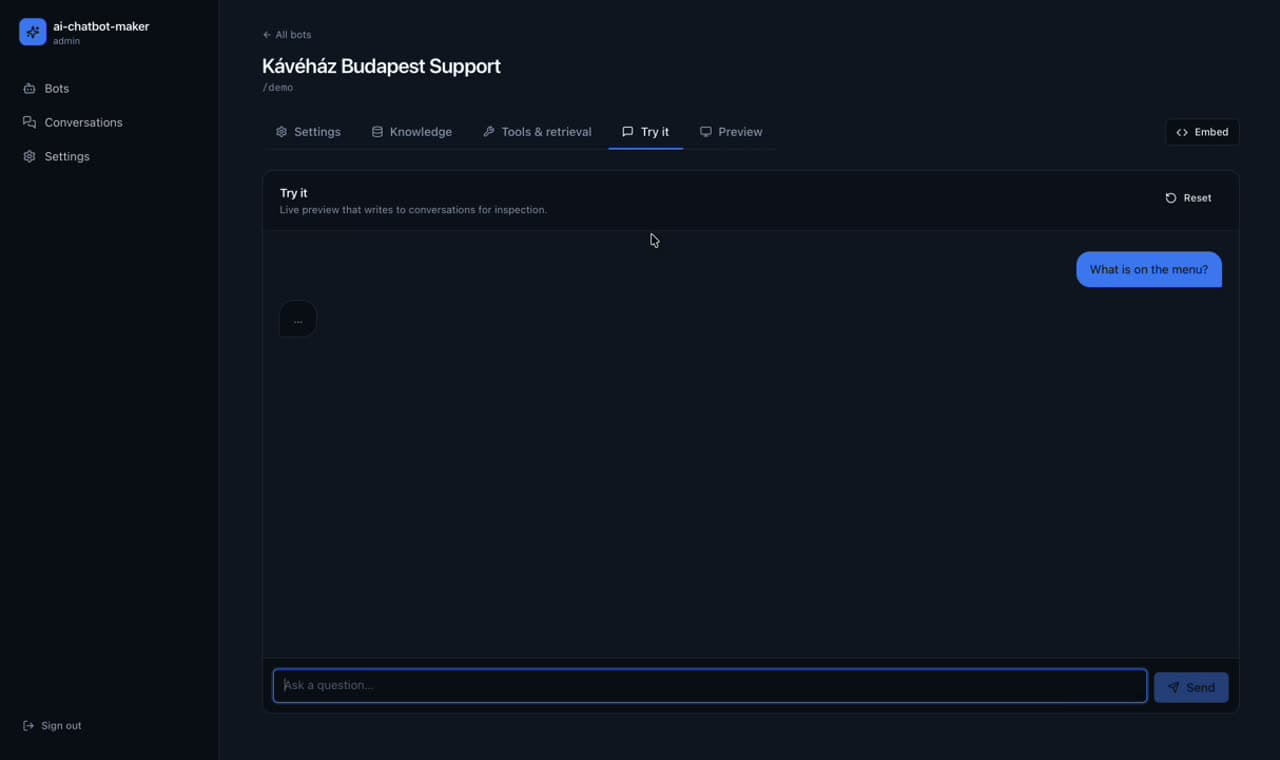This screenshot has height=760, width=1280.
Task: Click the admin label under the app name
Action: point(67,41)
